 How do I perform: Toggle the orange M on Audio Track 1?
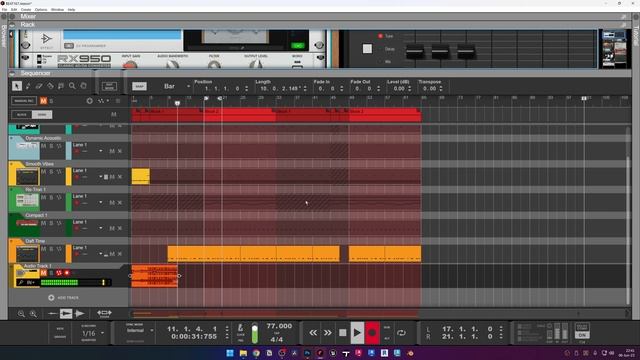tap(44, 273)
